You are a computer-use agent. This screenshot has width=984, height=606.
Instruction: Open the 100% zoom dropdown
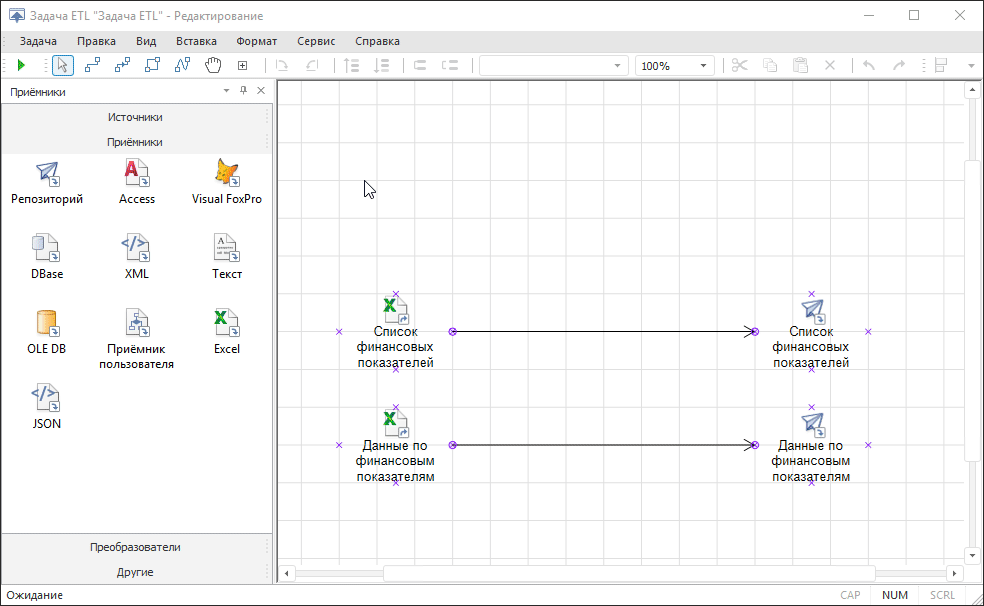pos(704,66)
